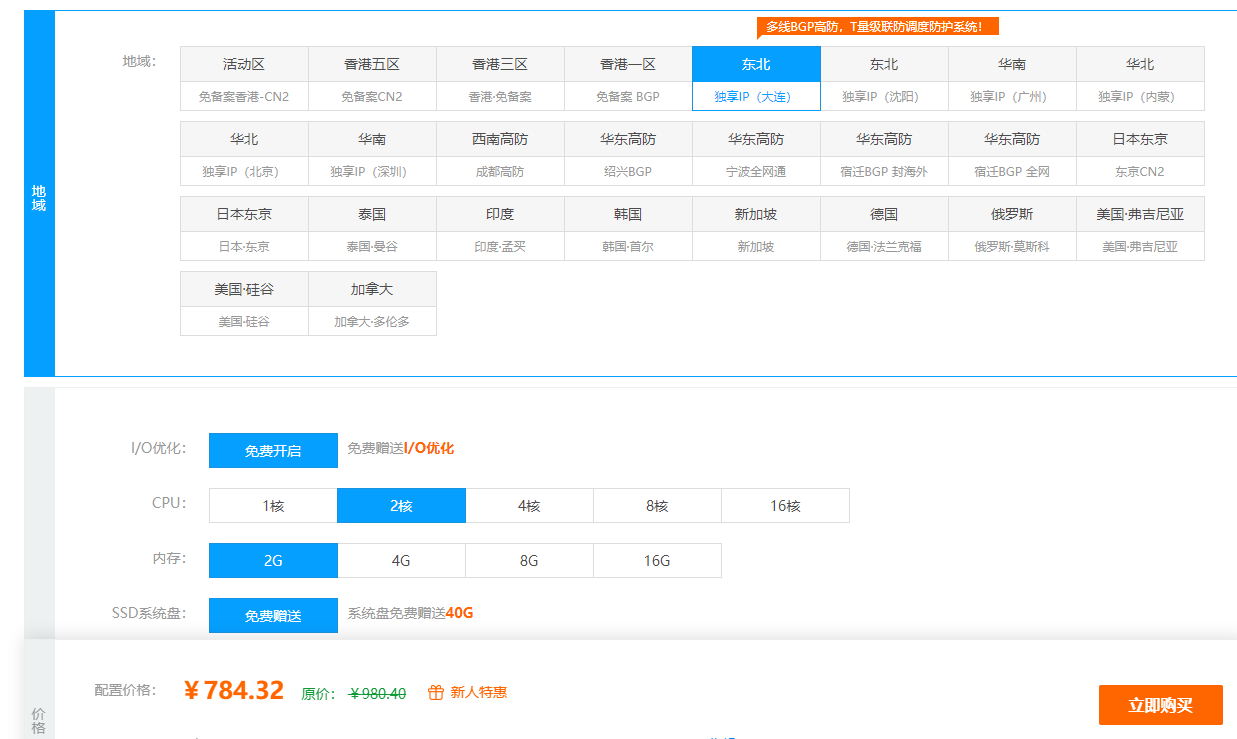Screen dimensions: 1237x739
Task: Enable 免费开启 for I/O优化
Action: pos(272,450)
